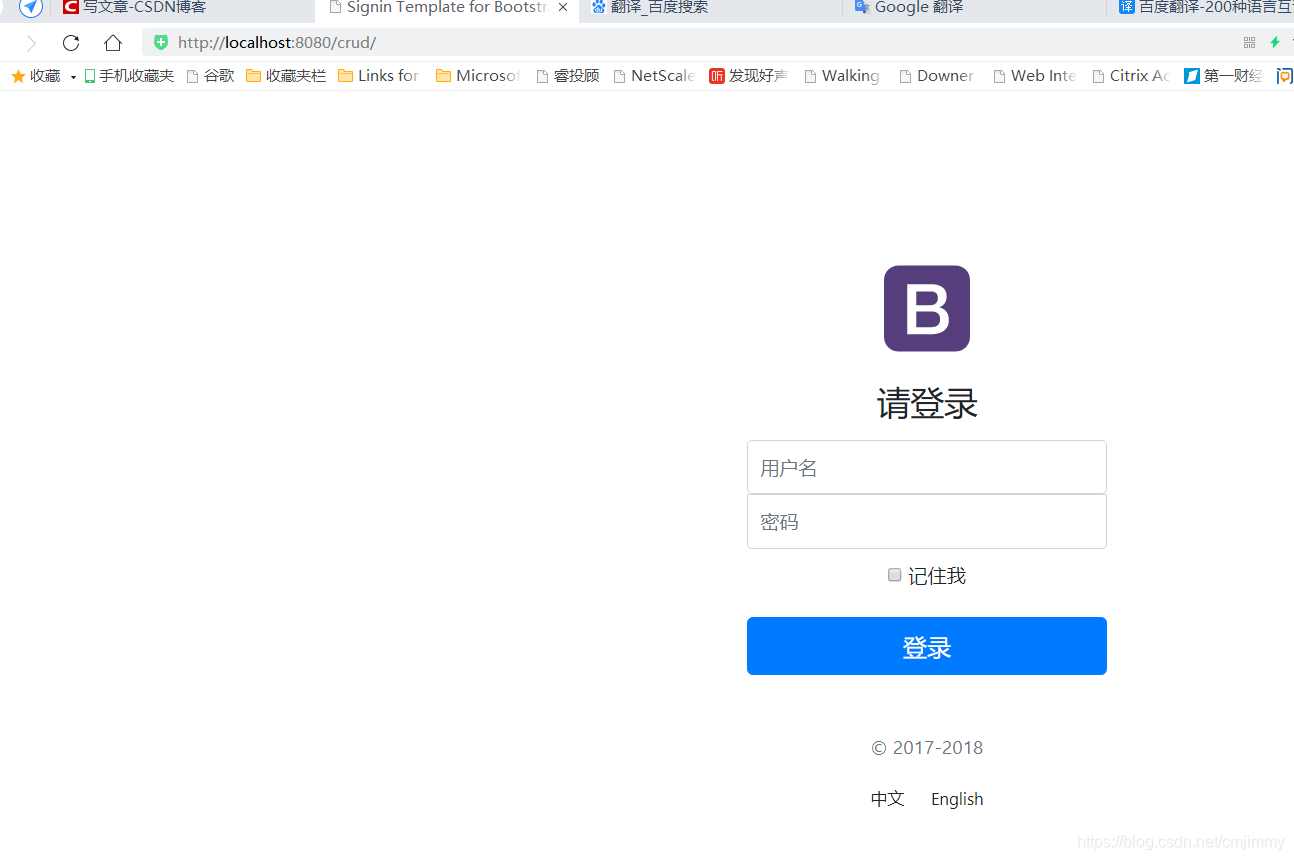Open the QR/grid icon in address bar
The height and width of the screenshot is (860, 1294).
pos(1249,42)
